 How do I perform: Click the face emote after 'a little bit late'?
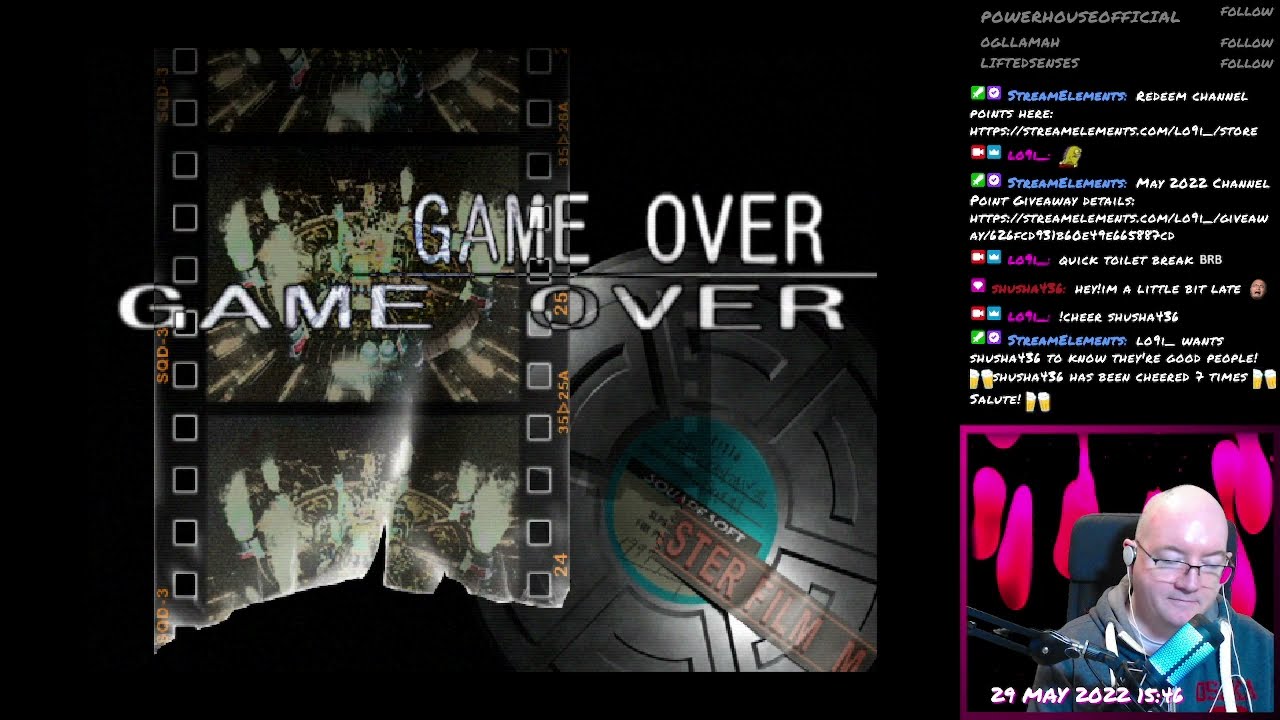1258,289
